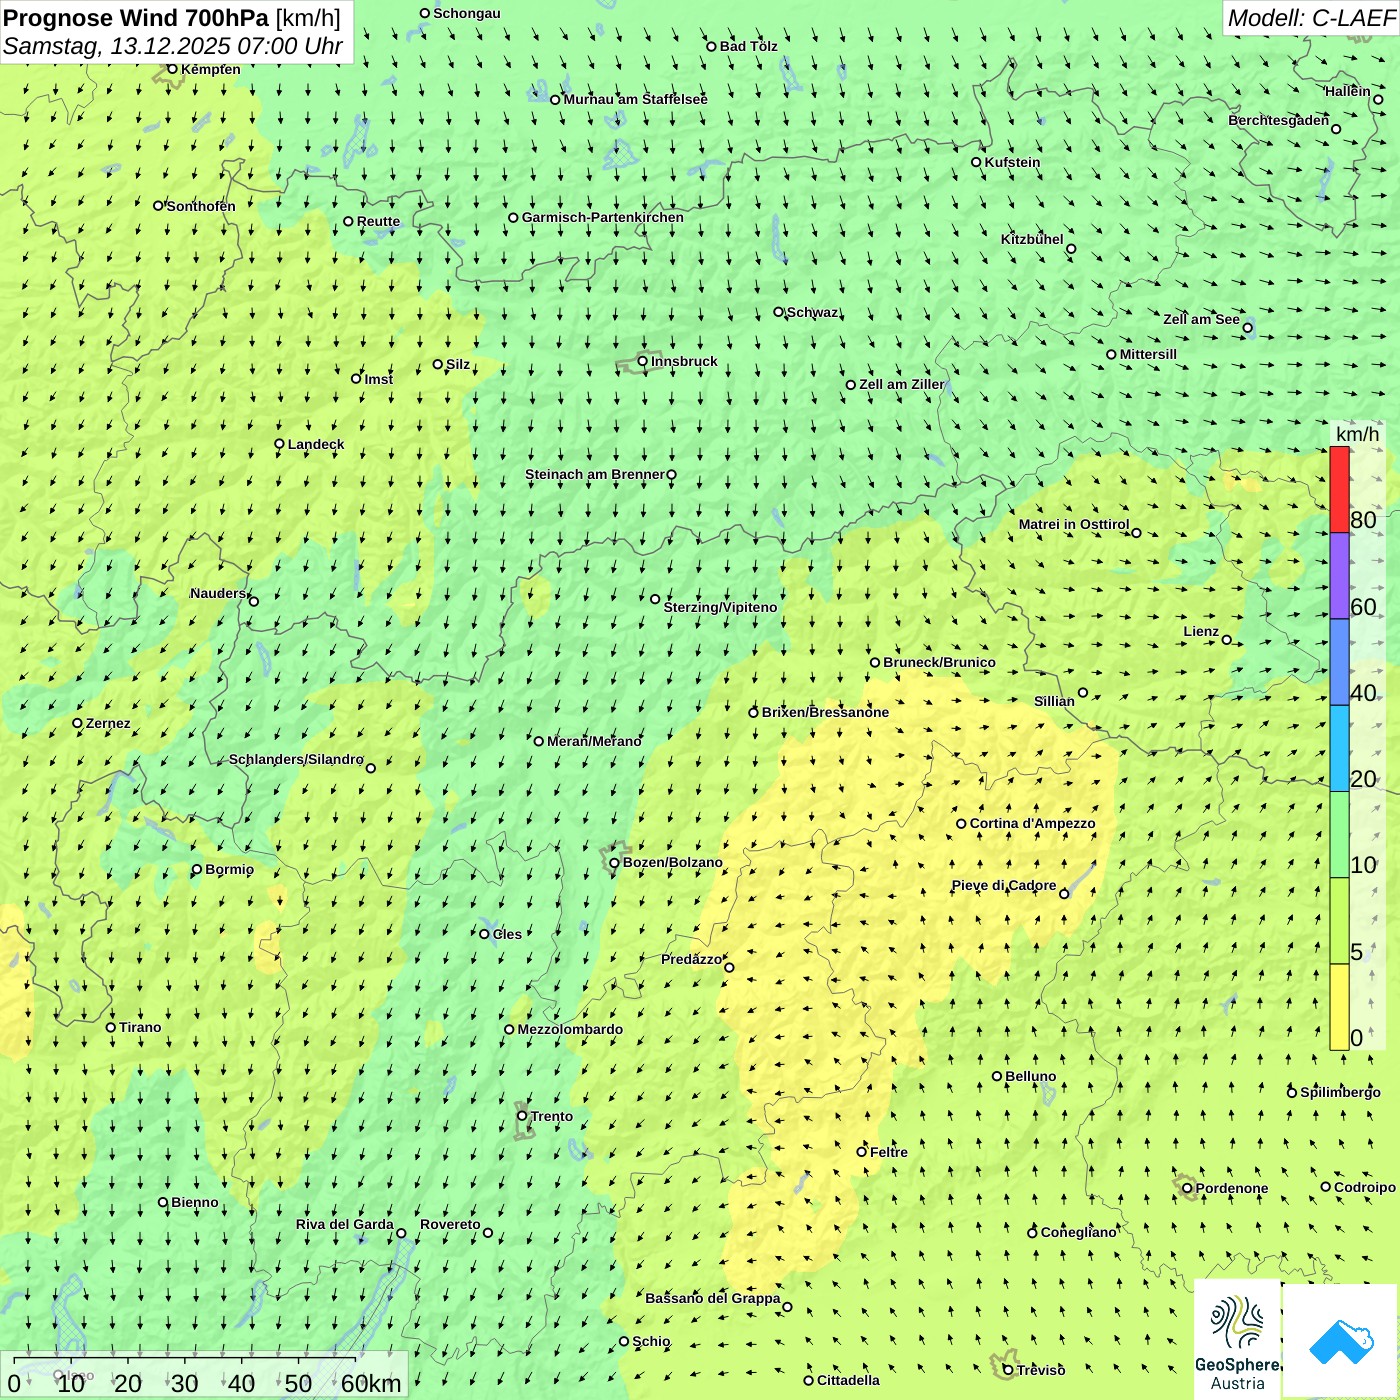Click the Predazzo label
The height and width of the screenshot is (1400, 1400).
[x=691, y=959]
